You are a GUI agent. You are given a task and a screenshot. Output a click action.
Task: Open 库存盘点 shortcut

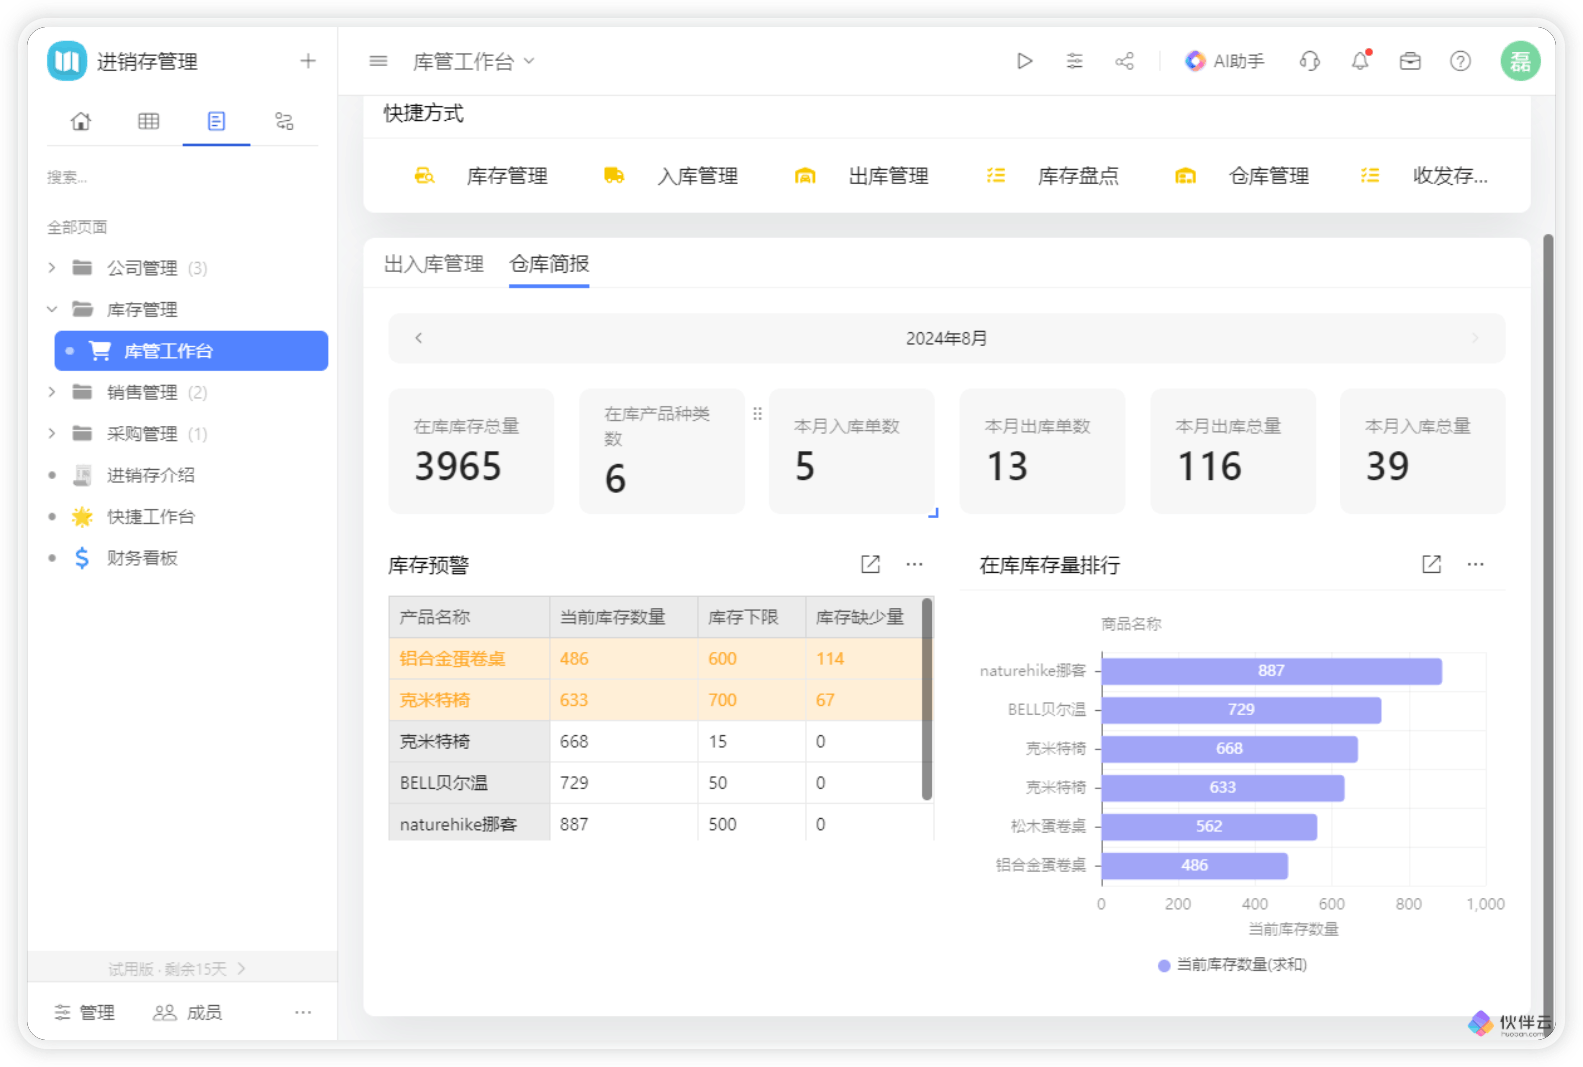(1052, 176)
